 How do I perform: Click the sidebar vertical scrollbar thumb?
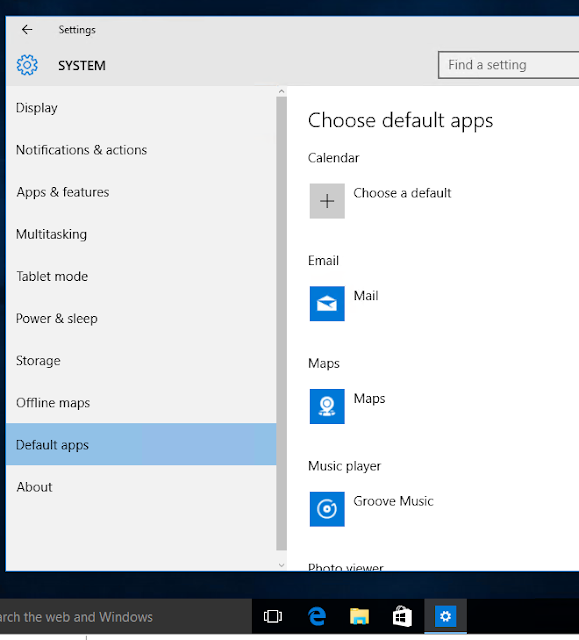pos(281,323)
